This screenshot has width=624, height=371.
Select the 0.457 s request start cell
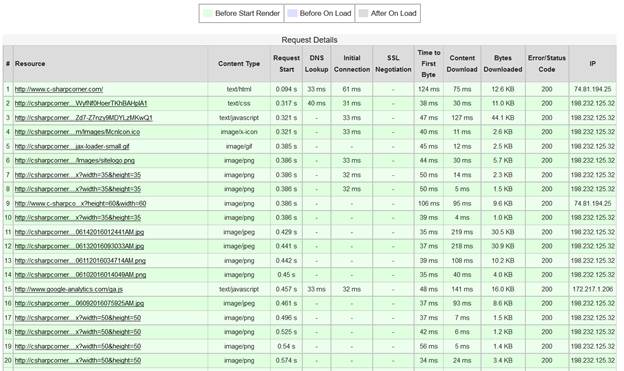click(x=287, y=289)
